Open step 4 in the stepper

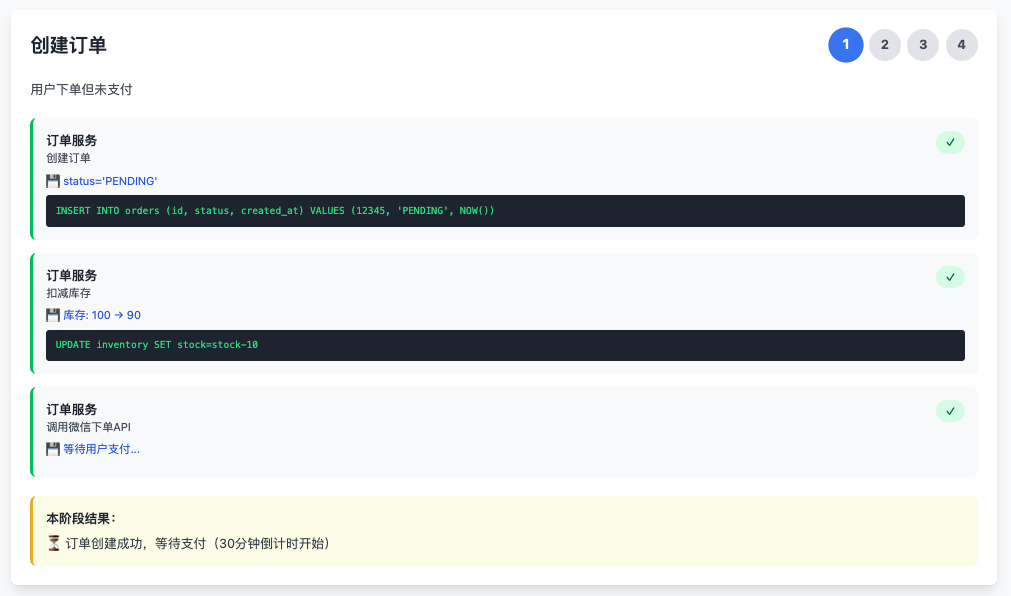pos(961,45)
